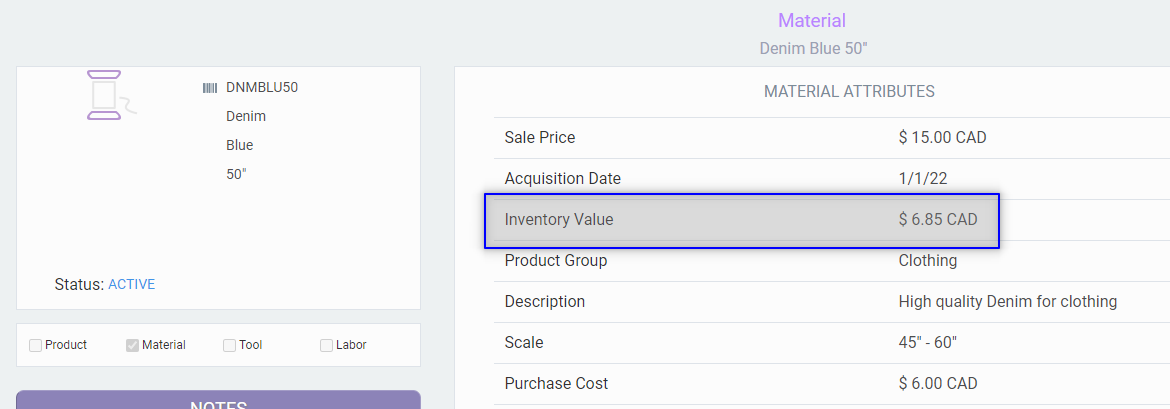Click the Denim Blue 50" subtitle
1170x409 pixels.
coord(812,48)
